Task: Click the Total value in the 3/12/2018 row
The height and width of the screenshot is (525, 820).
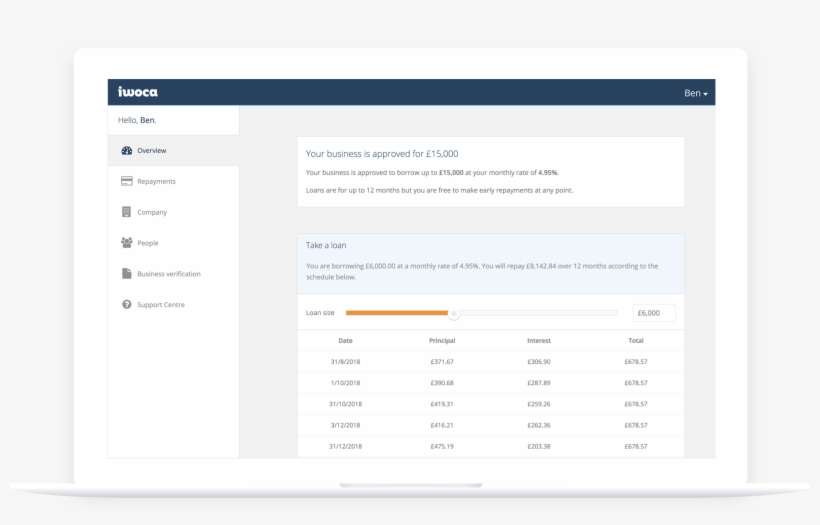Action: point(636,425)
